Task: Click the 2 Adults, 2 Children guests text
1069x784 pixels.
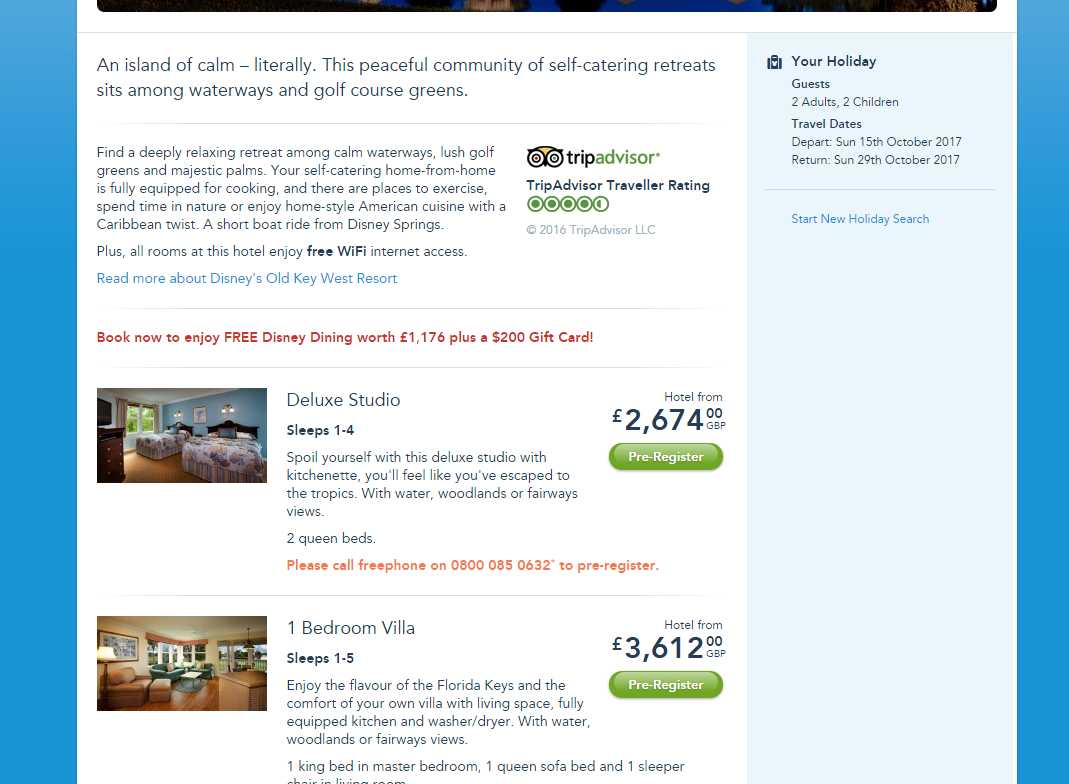Action: (845, 102)
